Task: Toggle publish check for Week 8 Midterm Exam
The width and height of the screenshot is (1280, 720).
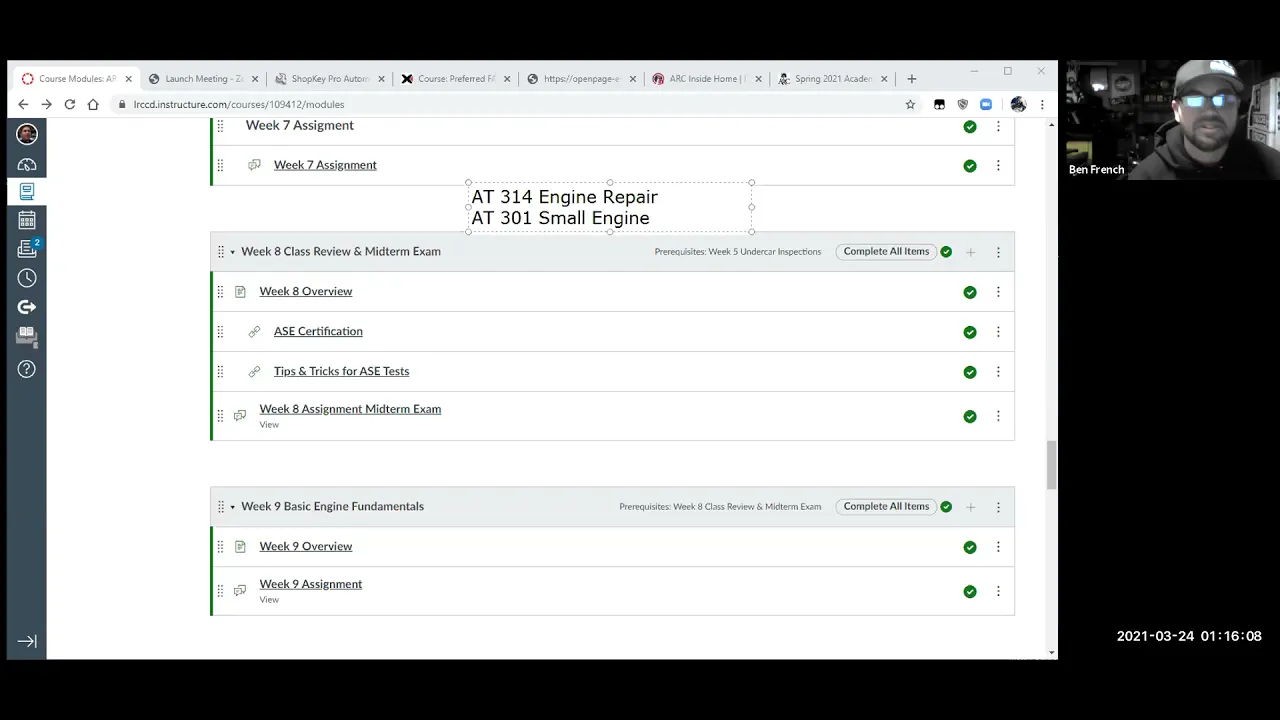Action: pos(970,416)
